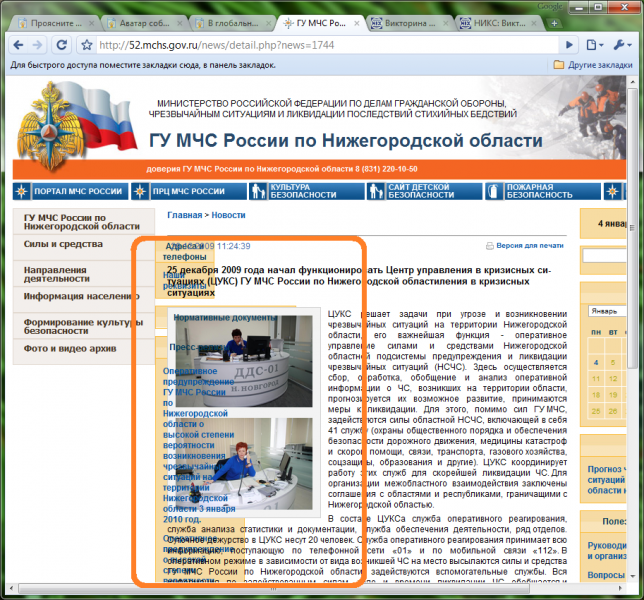Follow the Главная breadcrumb link
This screenshot has width=644, height=600.
click(184, 215)
